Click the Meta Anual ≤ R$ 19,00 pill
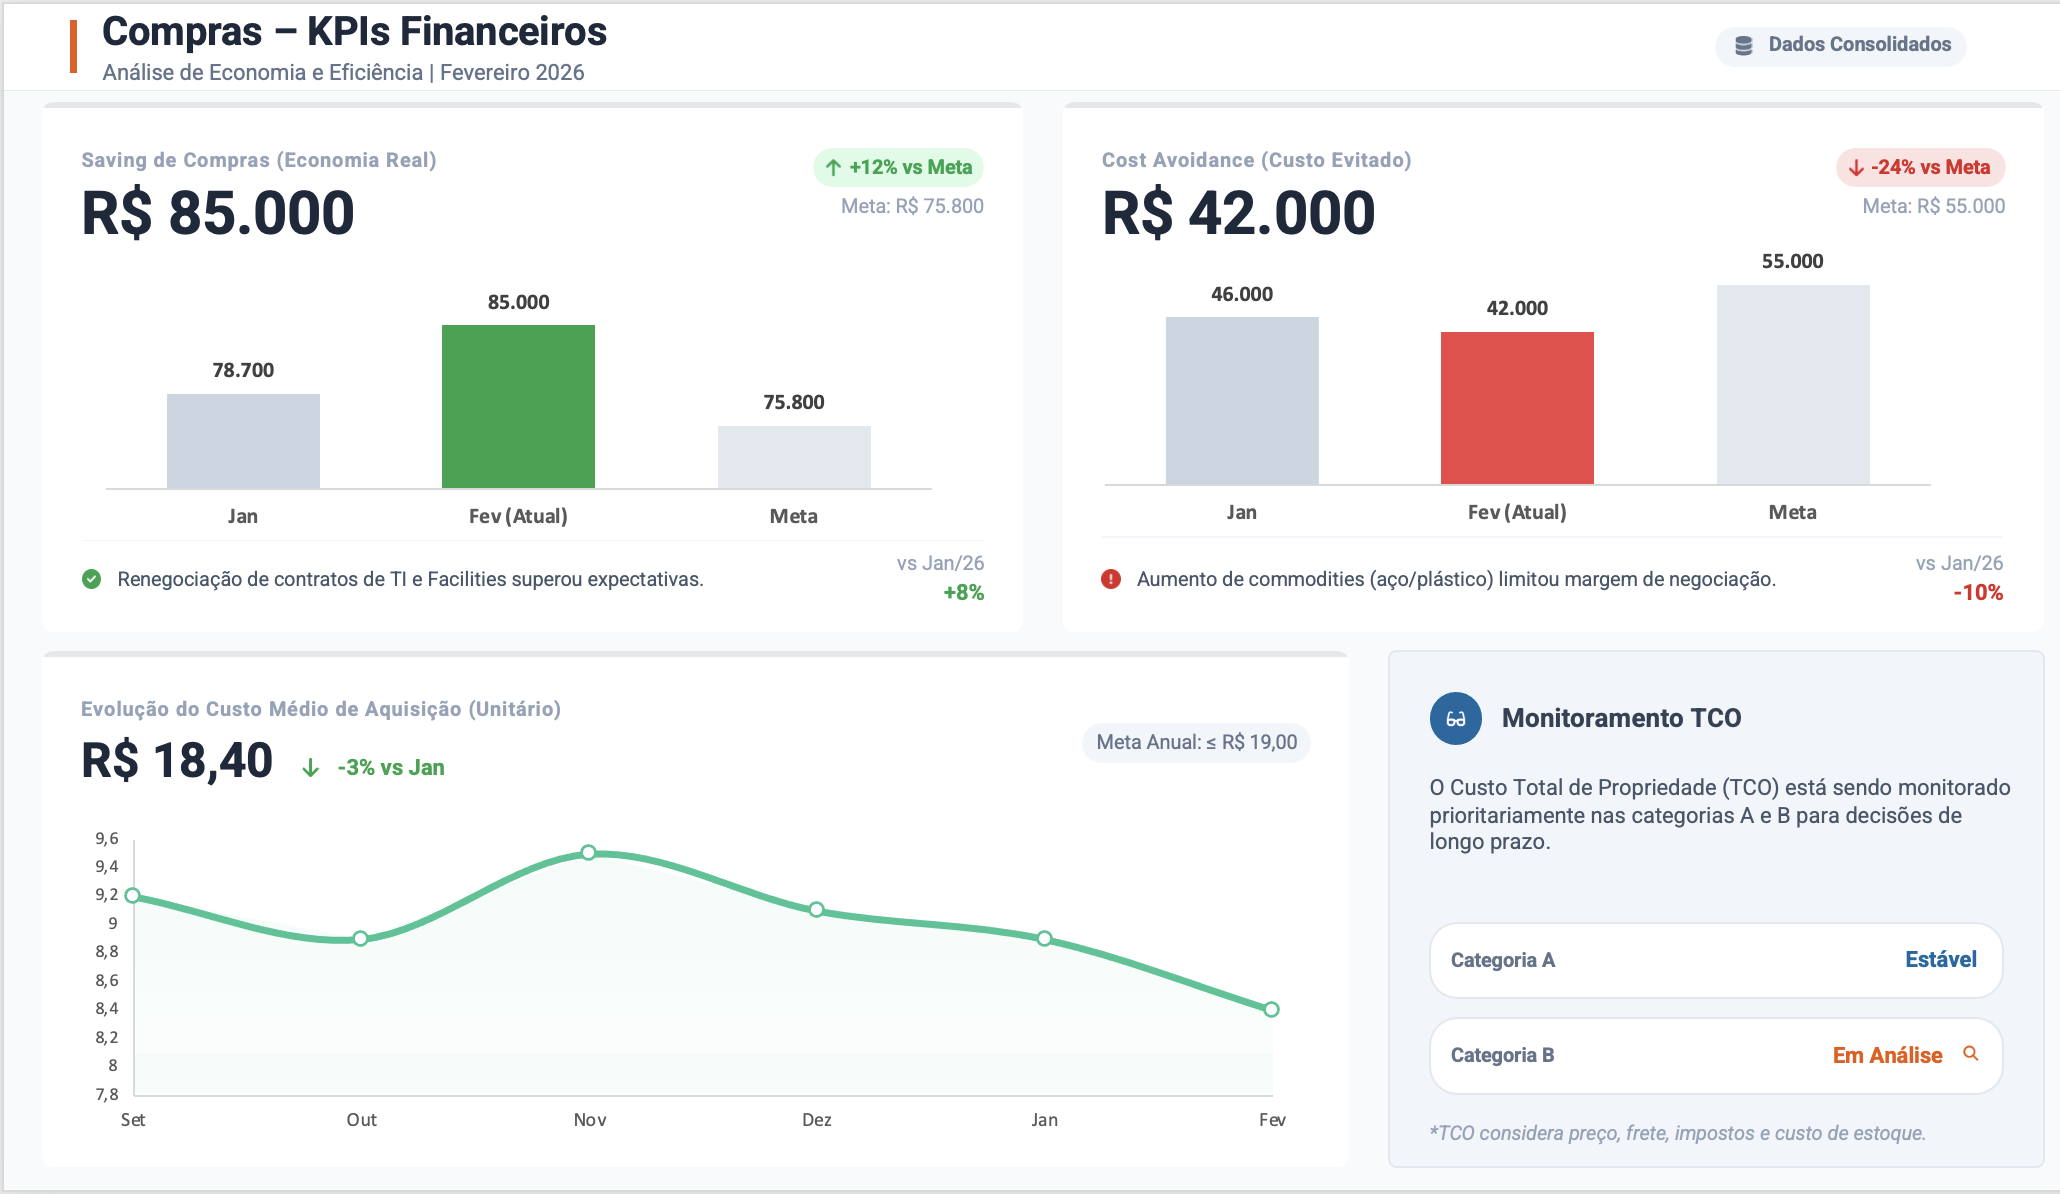2060x1194 pixels. point(1196,742)
